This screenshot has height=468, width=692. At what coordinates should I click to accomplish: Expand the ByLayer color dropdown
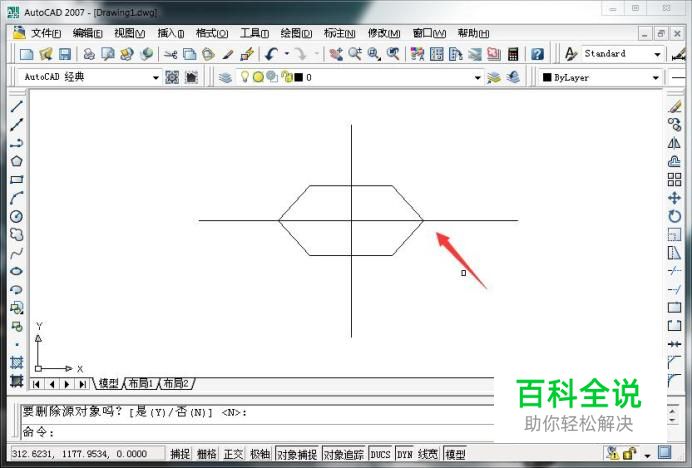656,78
